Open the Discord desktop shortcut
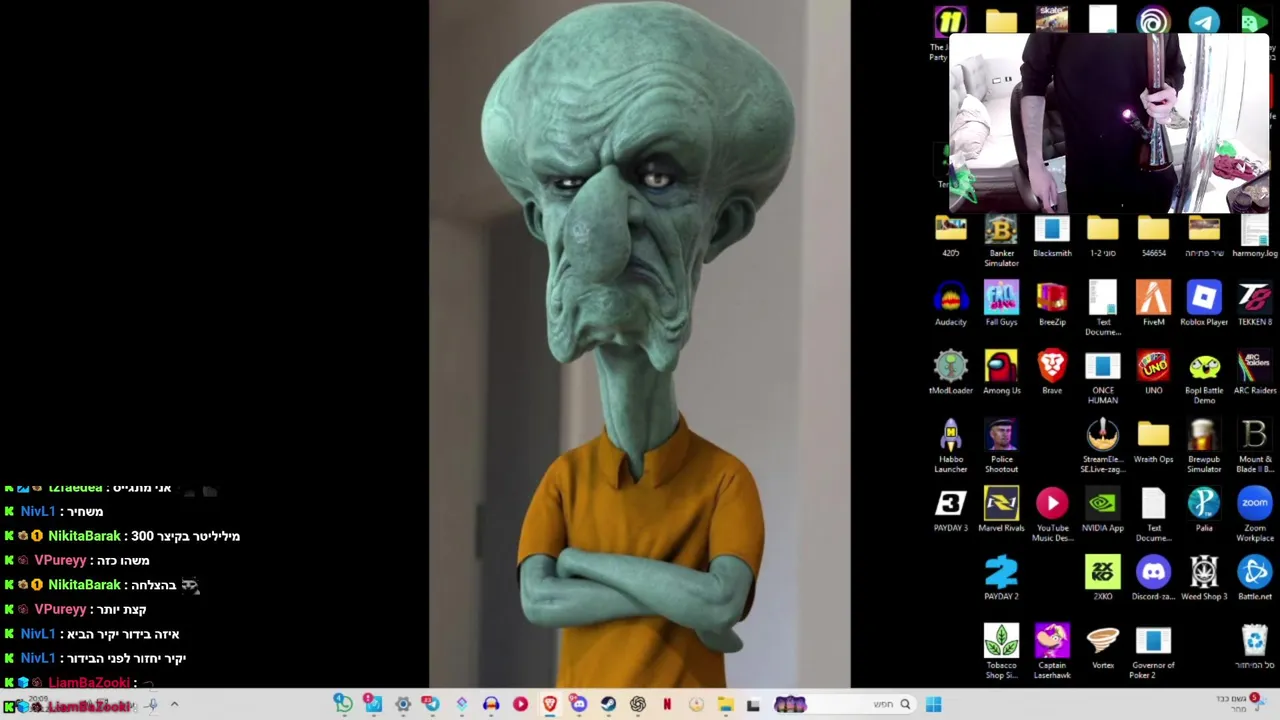This screenshot has width=1280, height=720. click(1153, 578)
